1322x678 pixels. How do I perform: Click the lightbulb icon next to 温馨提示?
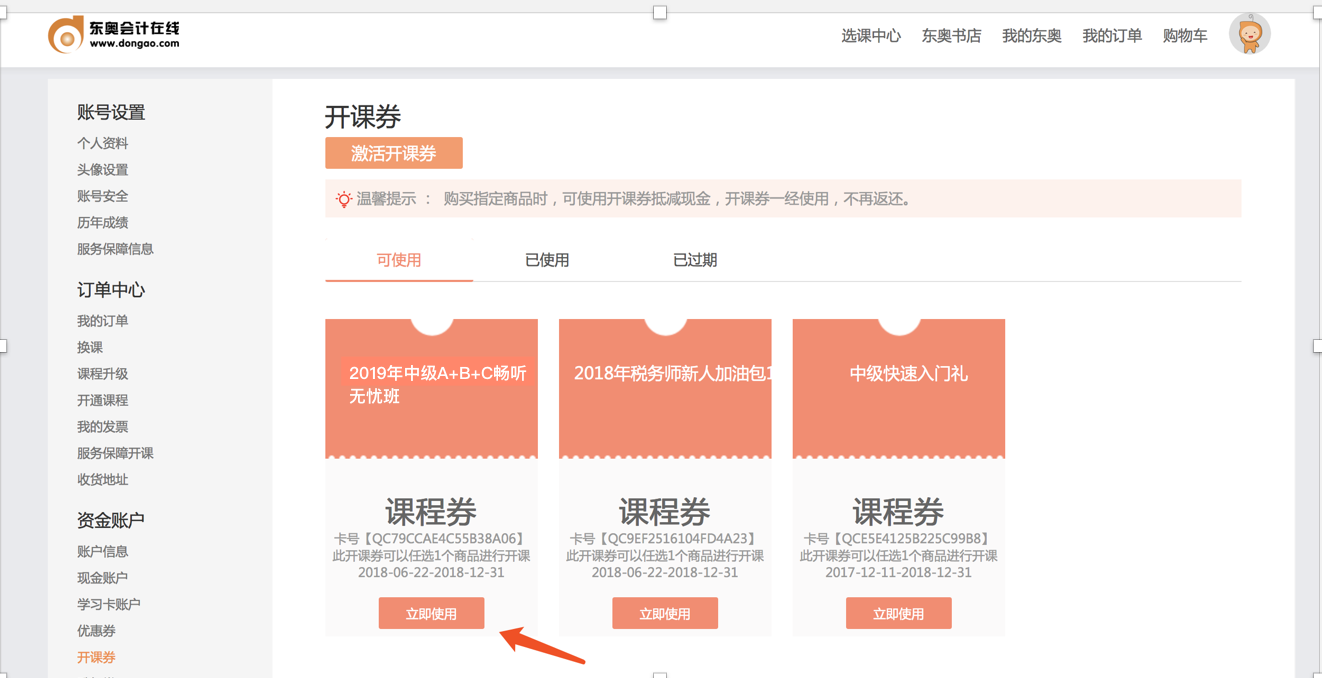(341, 199)
